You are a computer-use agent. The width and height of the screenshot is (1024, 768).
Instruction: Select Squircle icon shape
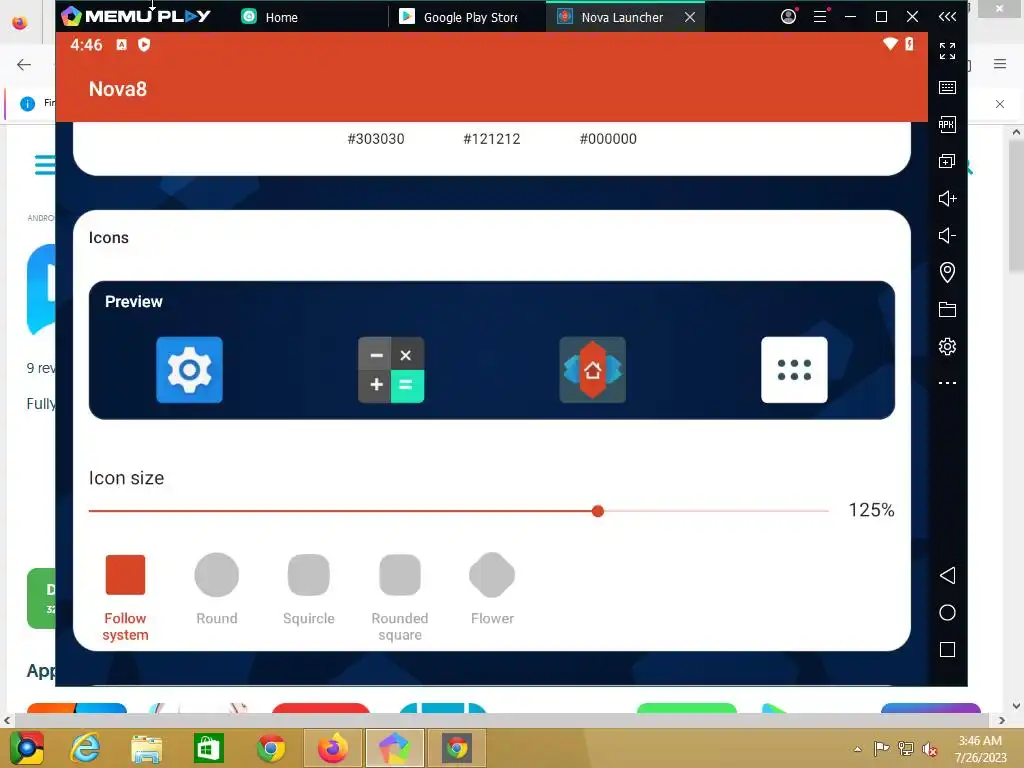(x=308, y=590)
